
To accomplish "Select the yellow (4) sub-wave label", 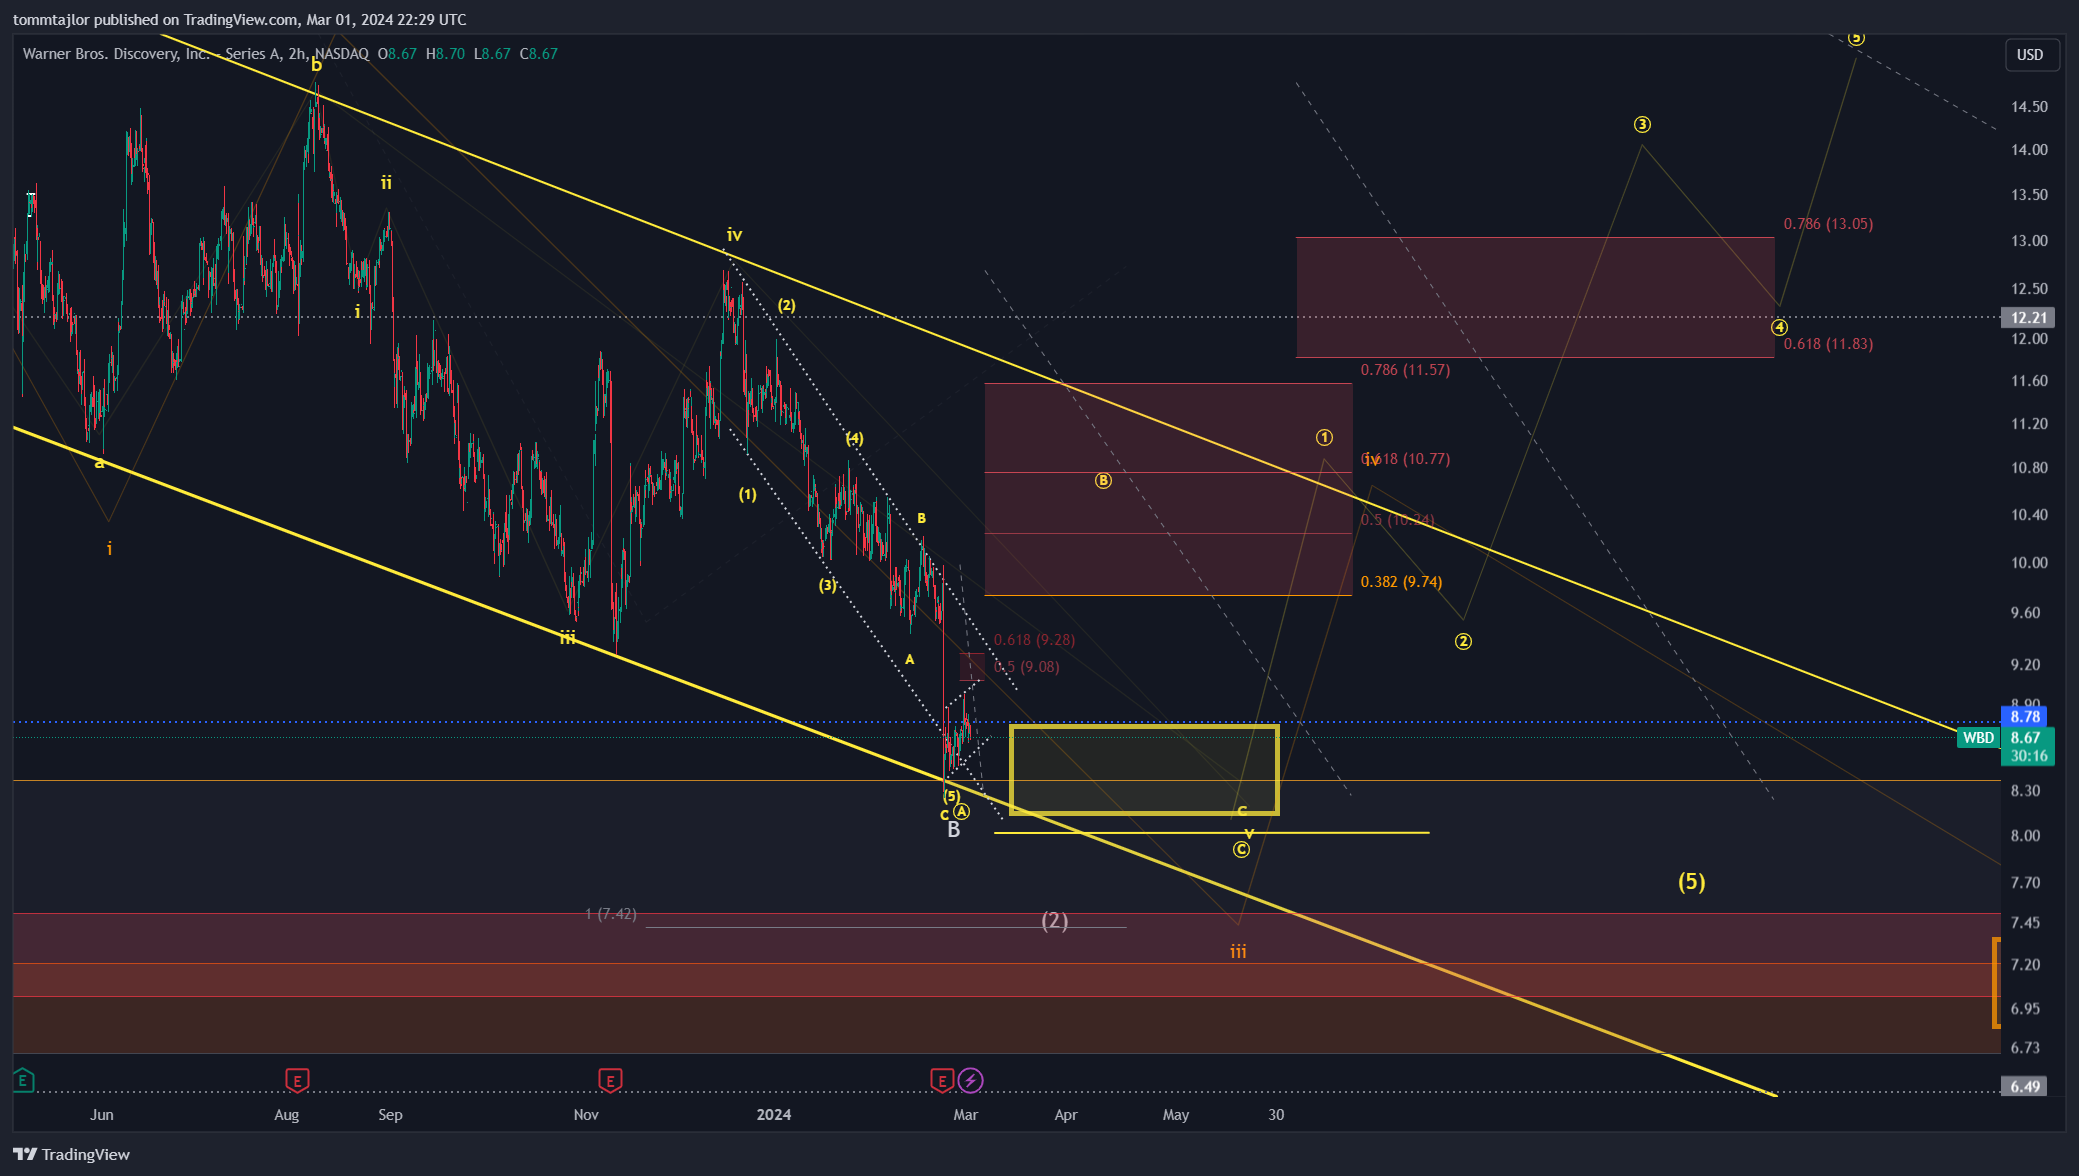I will pyautogui.click(x=854, y=439).
